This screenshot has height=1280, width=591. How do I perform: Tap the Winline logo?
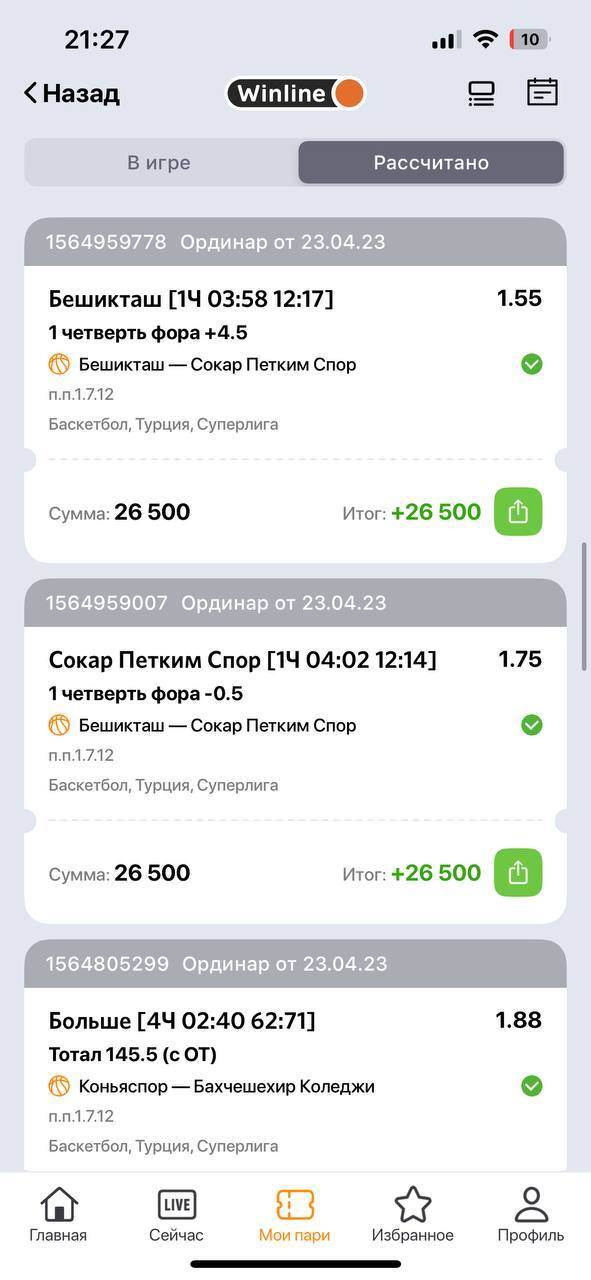coord(295,94)
